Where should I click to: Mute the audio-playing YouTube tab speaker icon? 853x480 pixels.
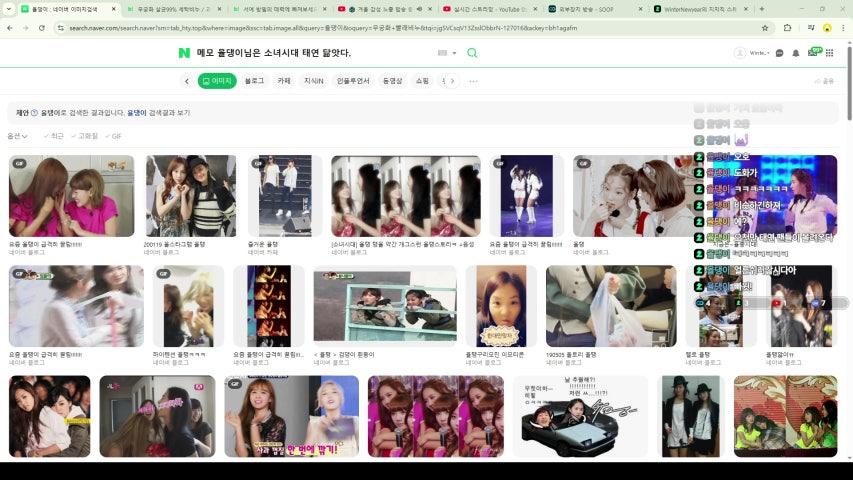pyautogui.click(x=419, y=9)
